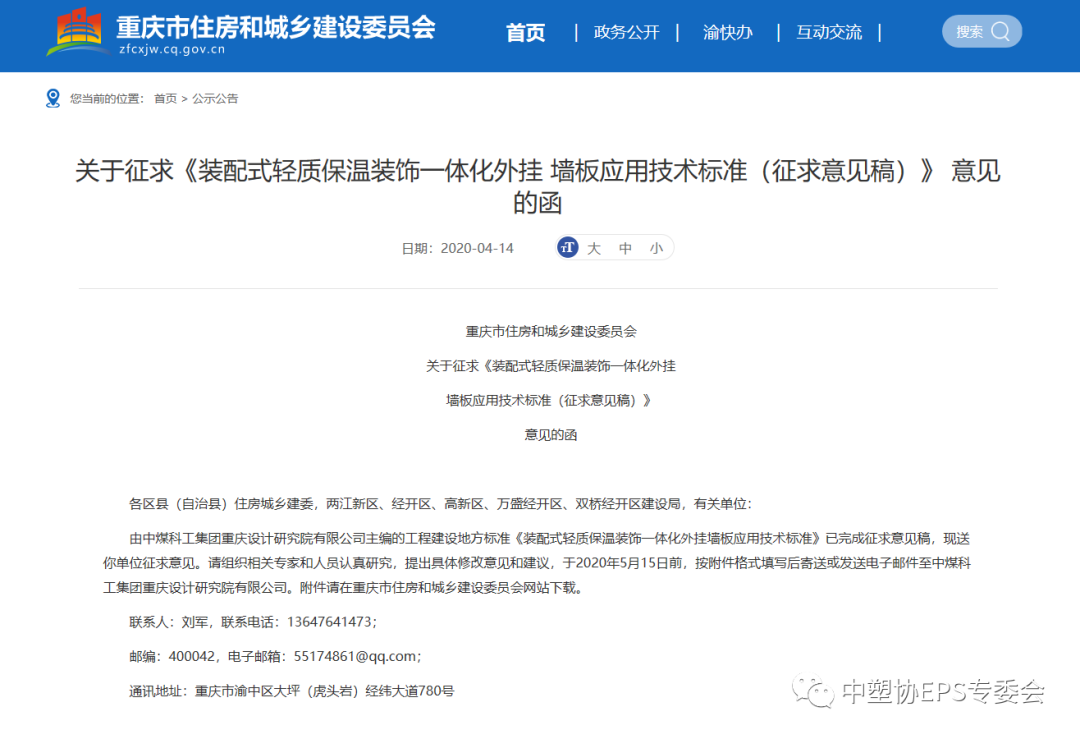Screen dimensions: 1080x739
Task: Click the blue location pin icon
Action: [x=53, y=98]
